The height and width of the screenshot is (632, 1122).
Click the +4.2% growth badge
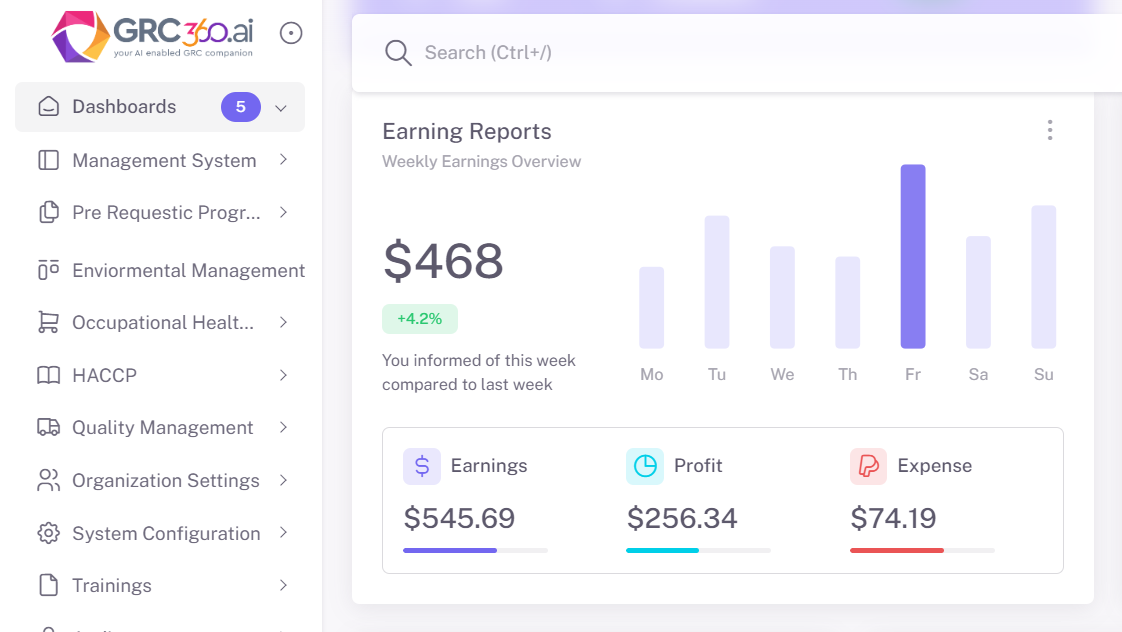click(x=420, y=319)
